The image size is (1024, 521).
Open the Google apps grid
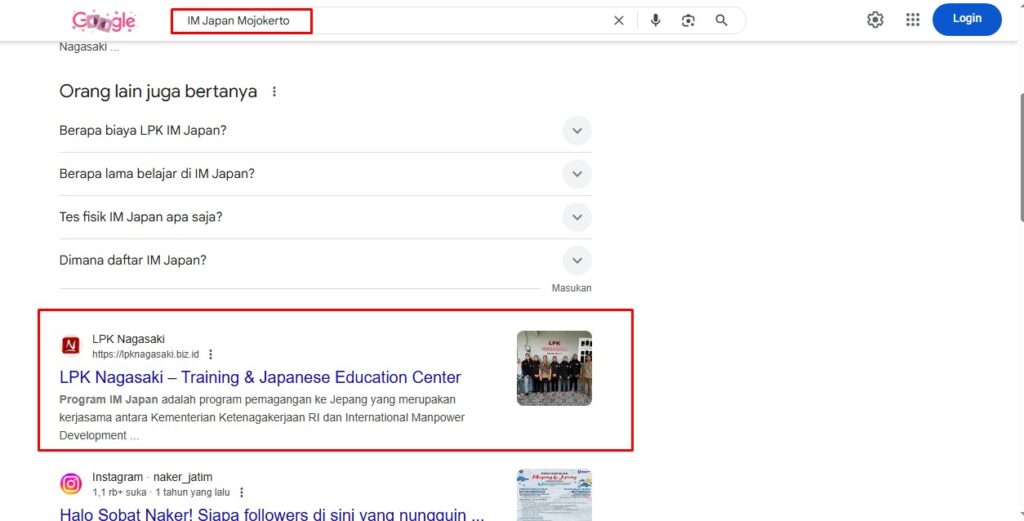click(912, 20)
